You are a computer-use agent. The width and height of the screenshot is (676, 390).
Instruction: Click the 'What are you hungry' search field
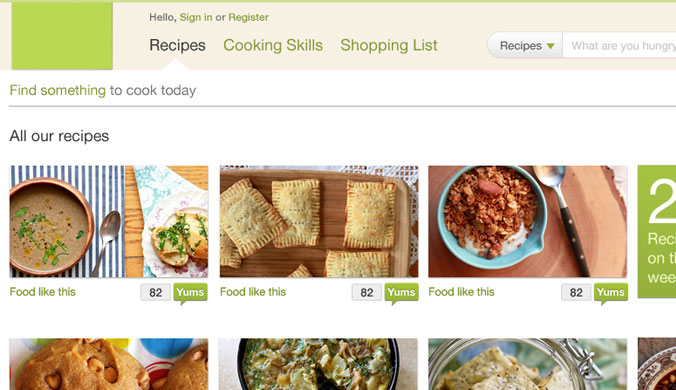click(620, 45)
